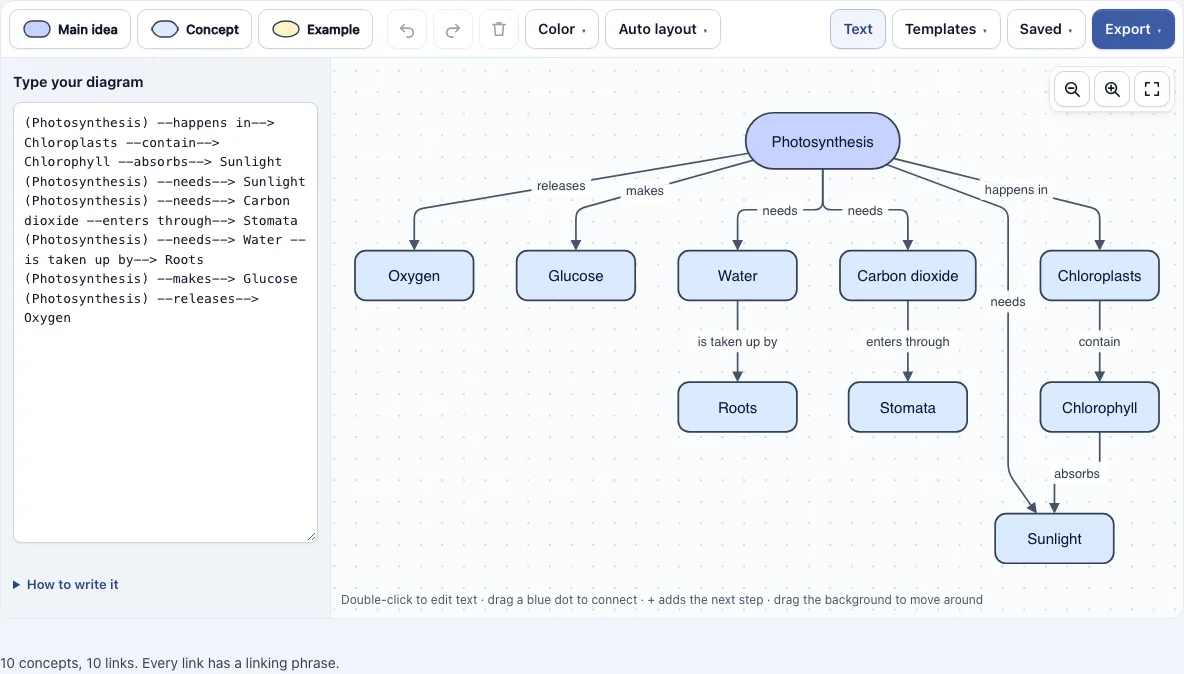This screenshot has width=1184, height=674.
Task: Zoom in on the diagram canvas
Action: (1112, 89)
